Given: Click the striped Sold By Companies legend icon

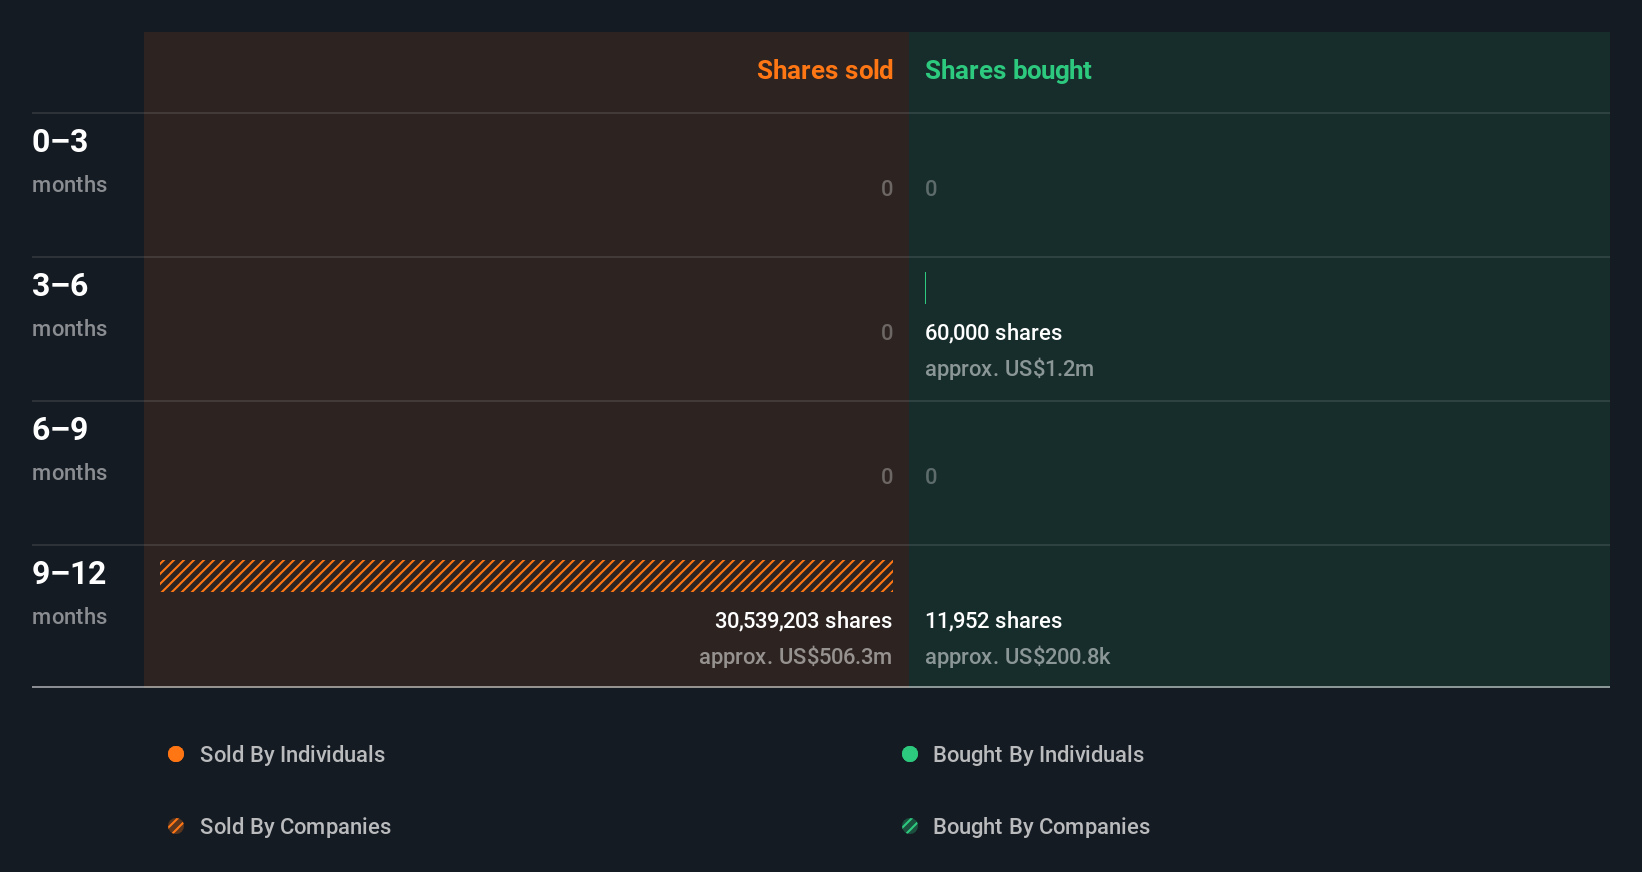Looking at the screenshot, I should 176,826.
